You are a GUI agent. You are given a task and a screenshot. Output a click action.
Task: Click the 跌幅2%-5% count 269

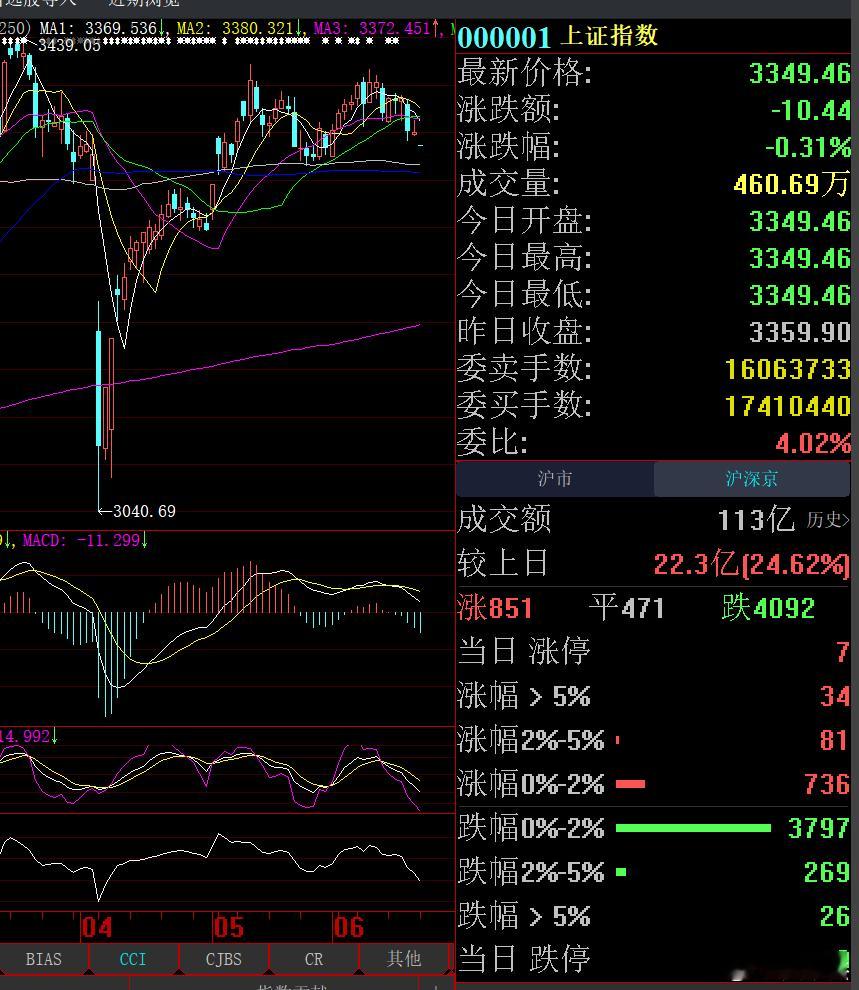(827, 873)
